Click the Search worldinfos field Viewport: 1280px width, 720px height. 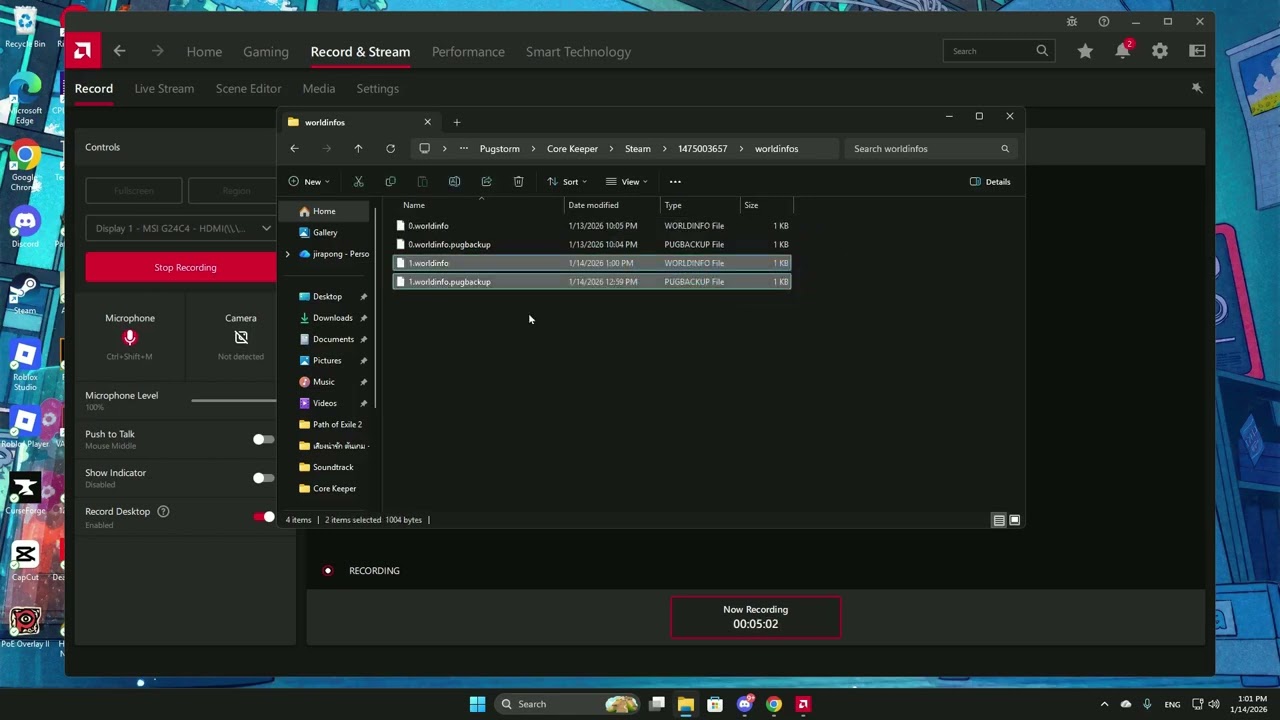click(930, 149)
